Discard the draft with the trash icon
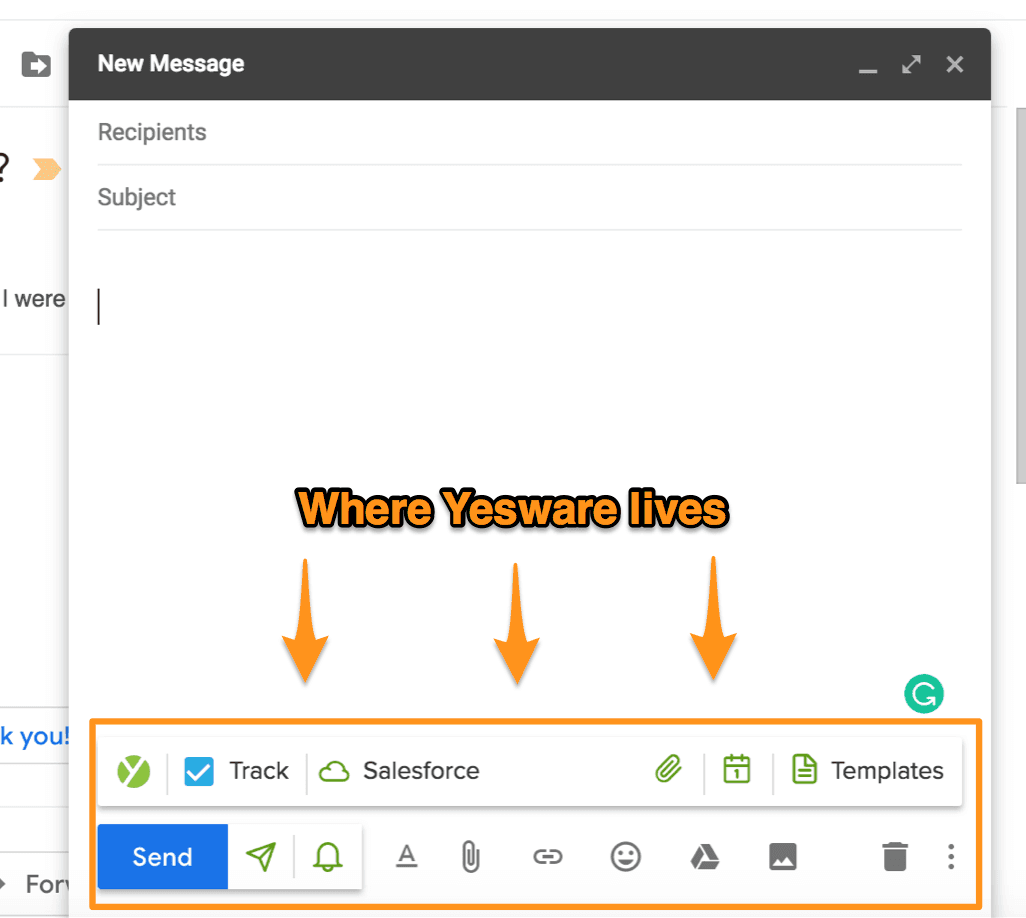This screenshot has width=1026, height=918. (895, 857)
